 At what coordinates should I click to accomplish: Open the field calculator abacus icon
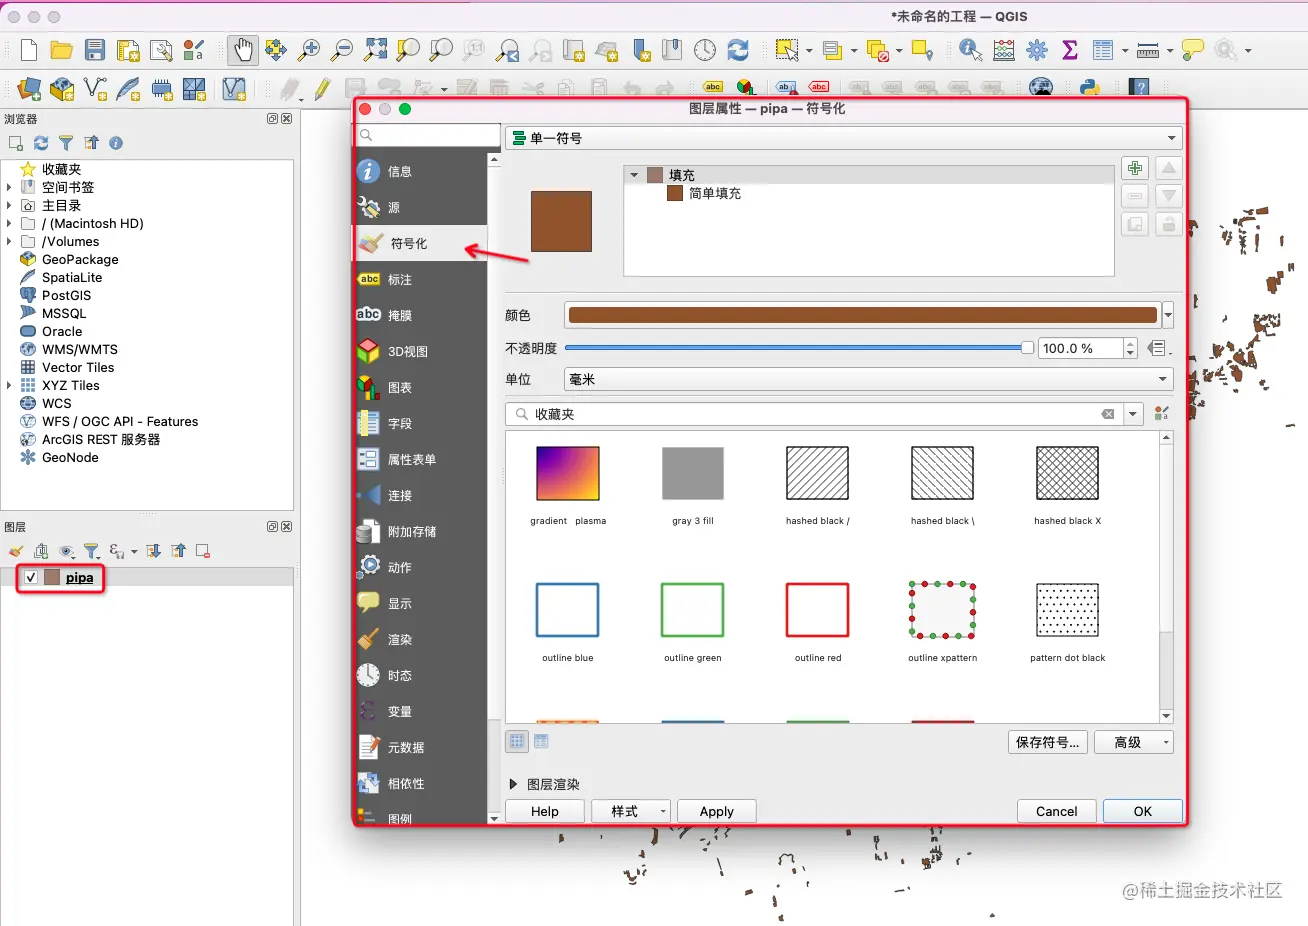point(1004,50)
